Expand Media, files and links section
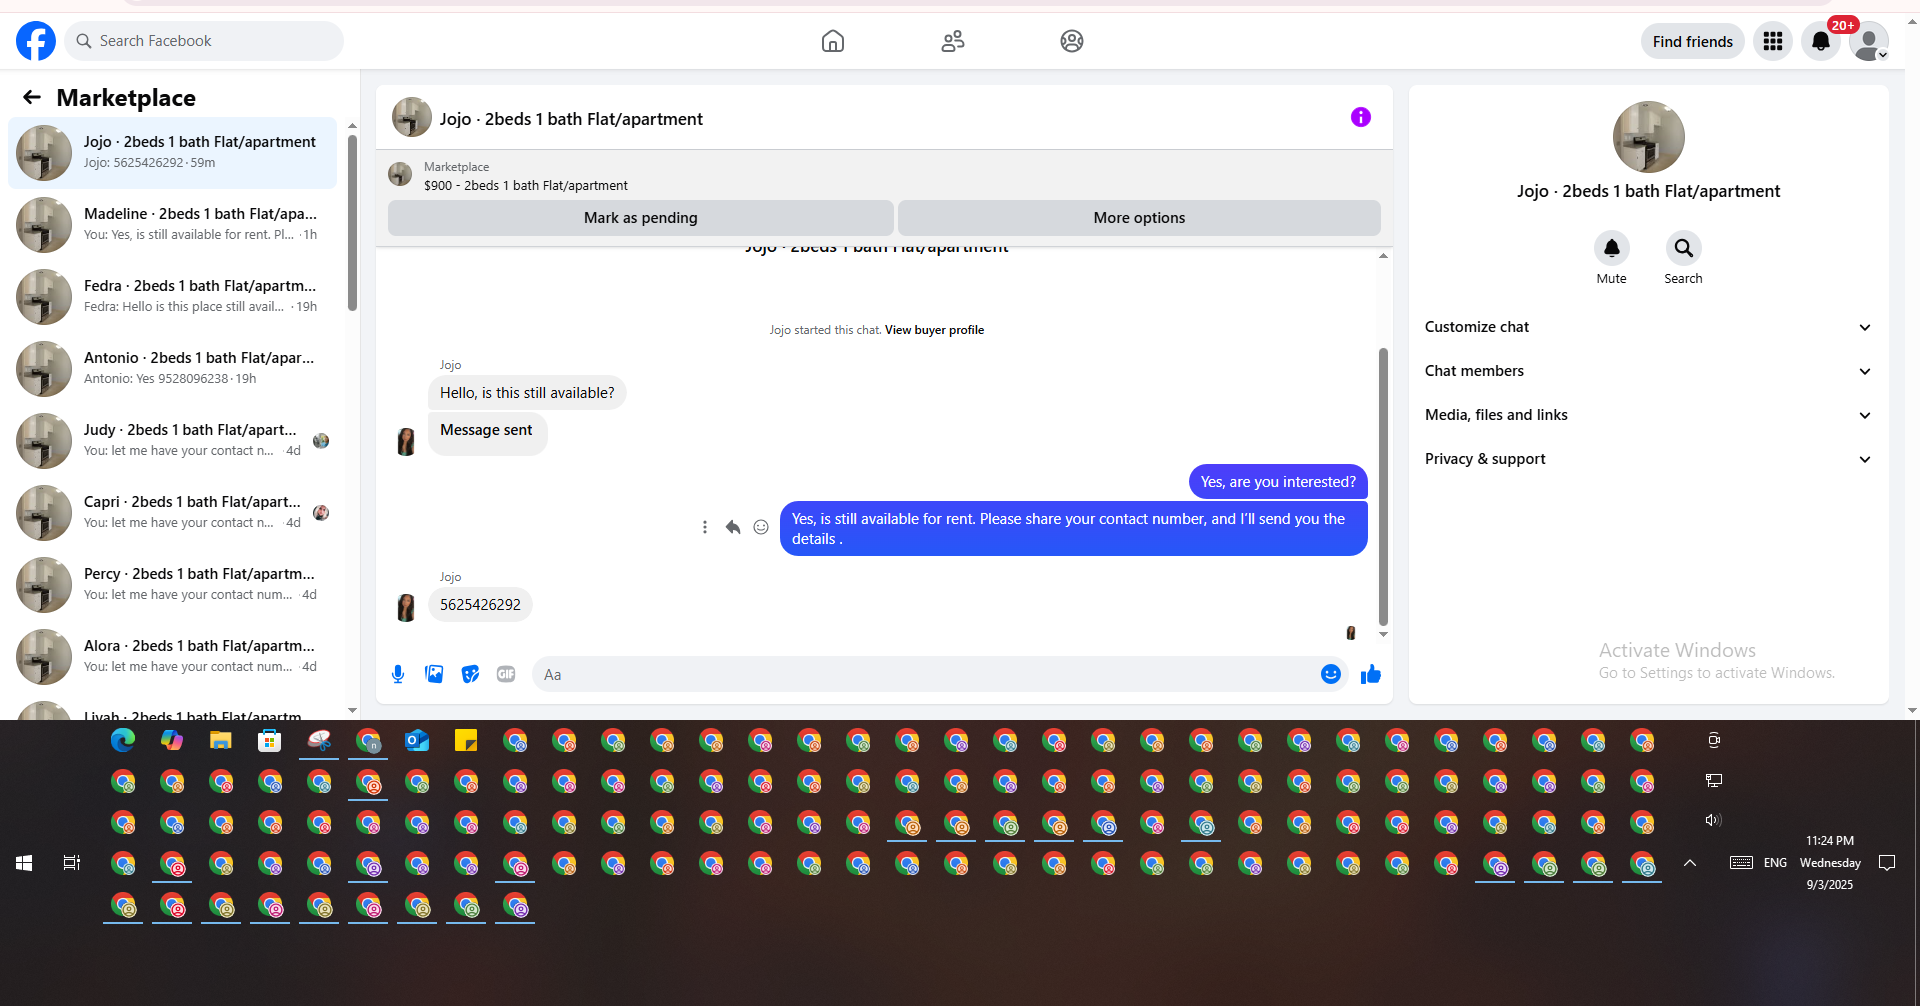This screenshot has width=1920, height=1006. (x=1648, y=415)
